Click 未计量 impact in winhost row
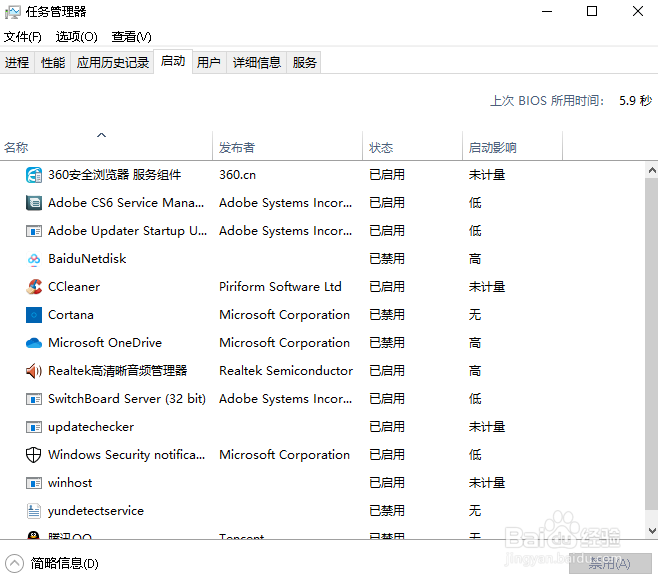Image resolution: width=658 pixels, height=581 pixels. (x=487, y=483)
